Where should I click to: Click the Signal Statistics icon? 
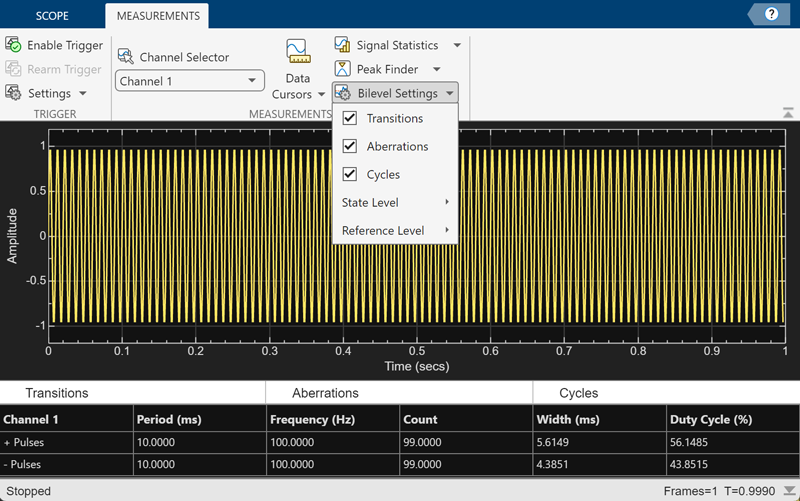click(343, 45)
